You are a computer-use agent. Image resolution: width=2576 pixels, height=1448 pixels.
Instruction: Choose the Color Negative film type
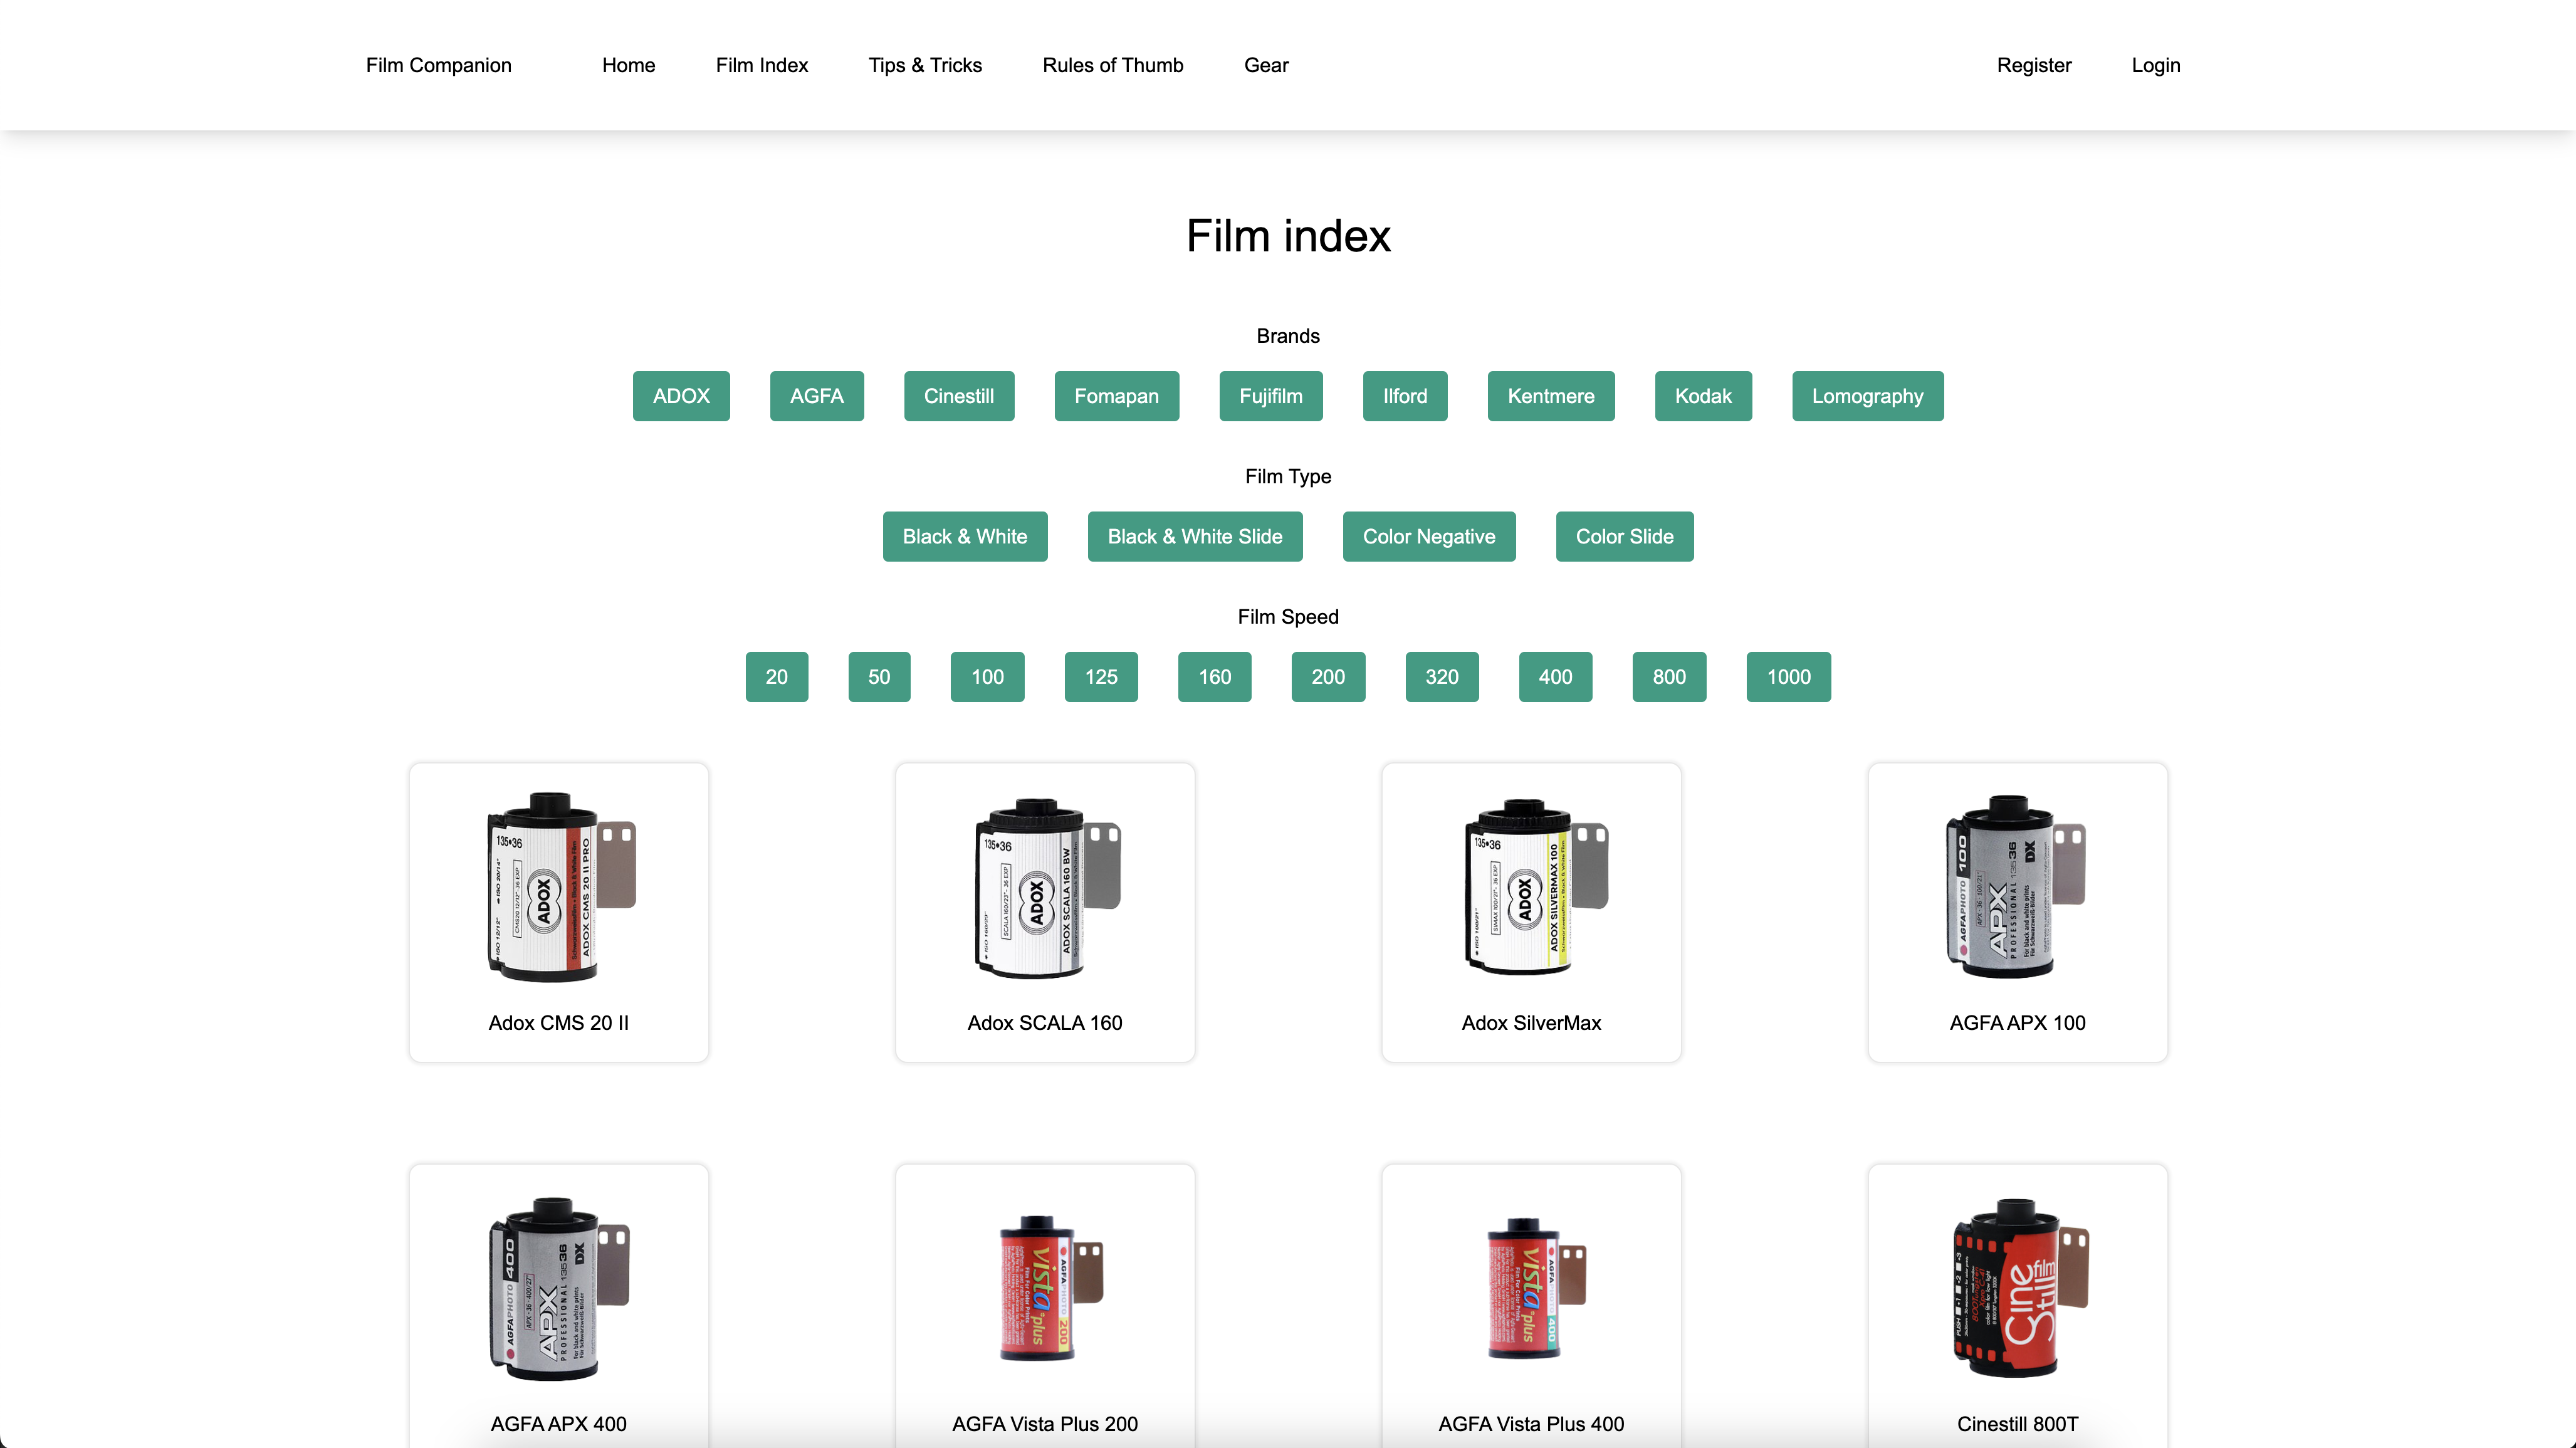pyautogui.click(x=1428, y=536)
